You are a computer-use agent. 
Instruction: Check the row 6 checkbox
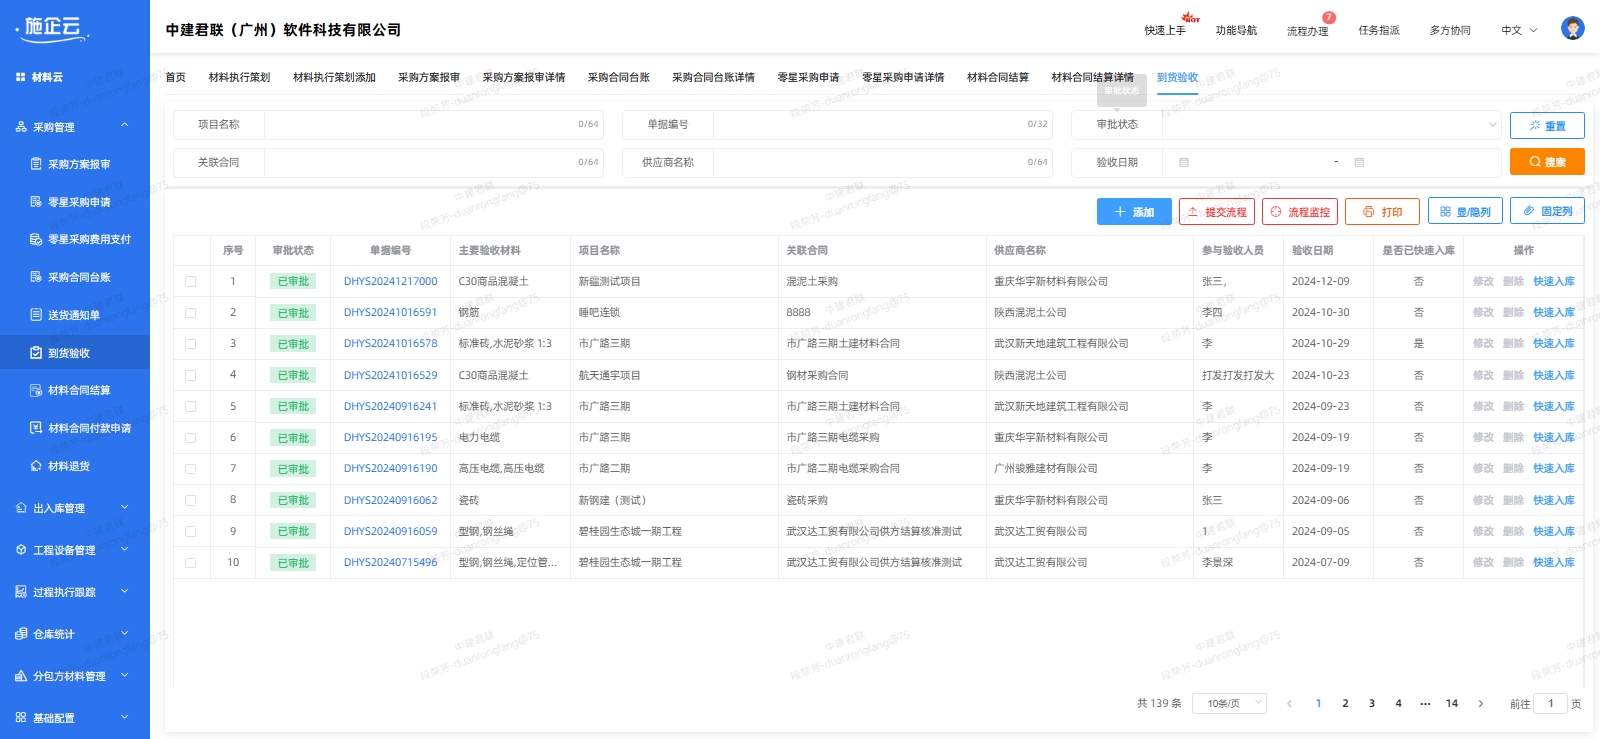click(x=190, y=438)
